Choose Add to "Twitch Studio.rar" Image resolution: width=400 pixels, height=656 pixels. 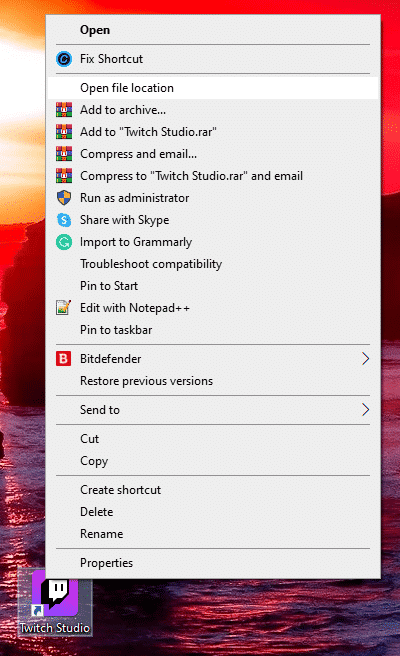coord(213,132)
